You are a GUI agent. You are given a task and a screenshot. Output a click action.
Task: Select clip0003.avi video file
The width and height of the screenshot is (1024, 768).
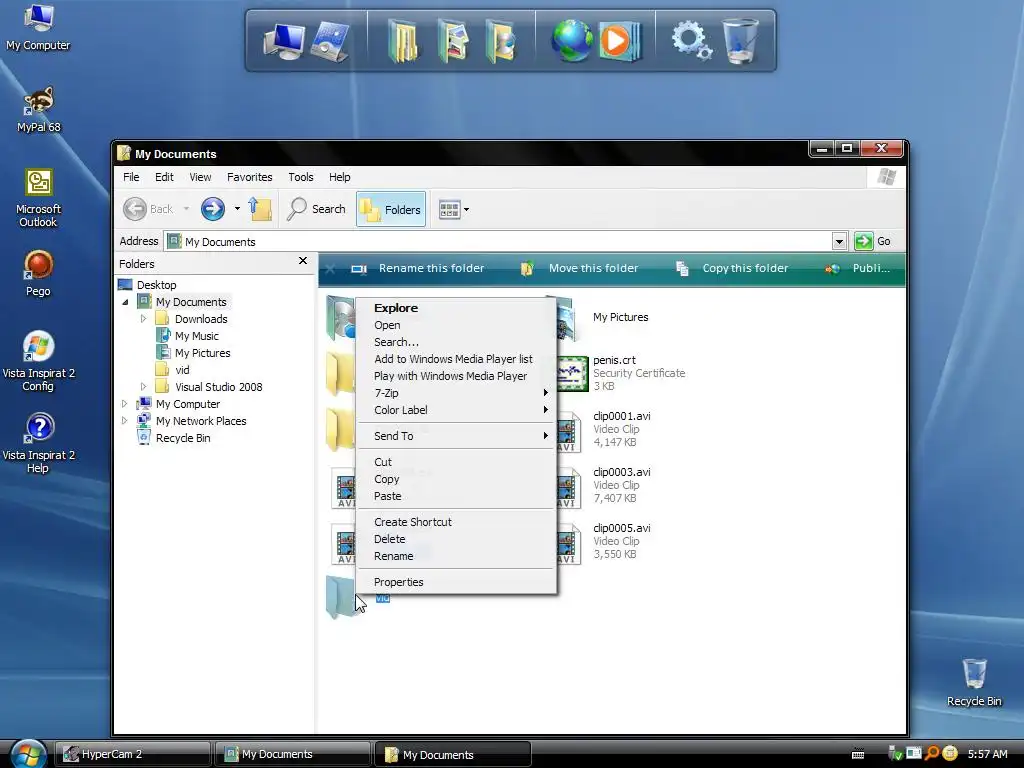point(604,485)
